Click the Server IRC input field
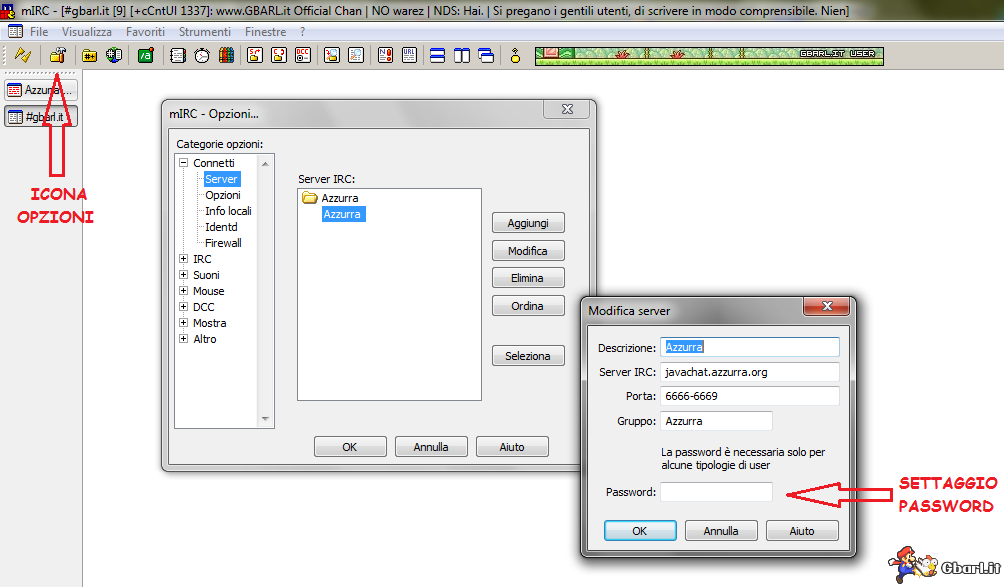Viewport: 1004px width, 587px height. pyautogui.click(x=750, y=372)
